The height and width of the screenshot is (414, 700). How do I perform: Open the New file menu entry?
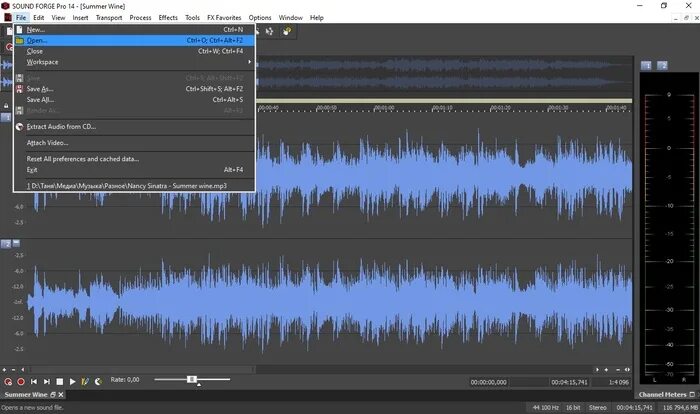134,29
